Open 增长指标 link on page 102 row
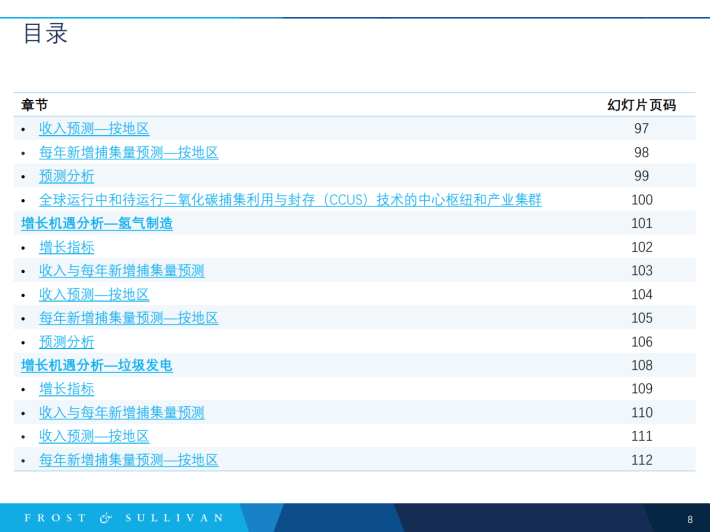The image size is (710, 532). [x=67, y=247]
